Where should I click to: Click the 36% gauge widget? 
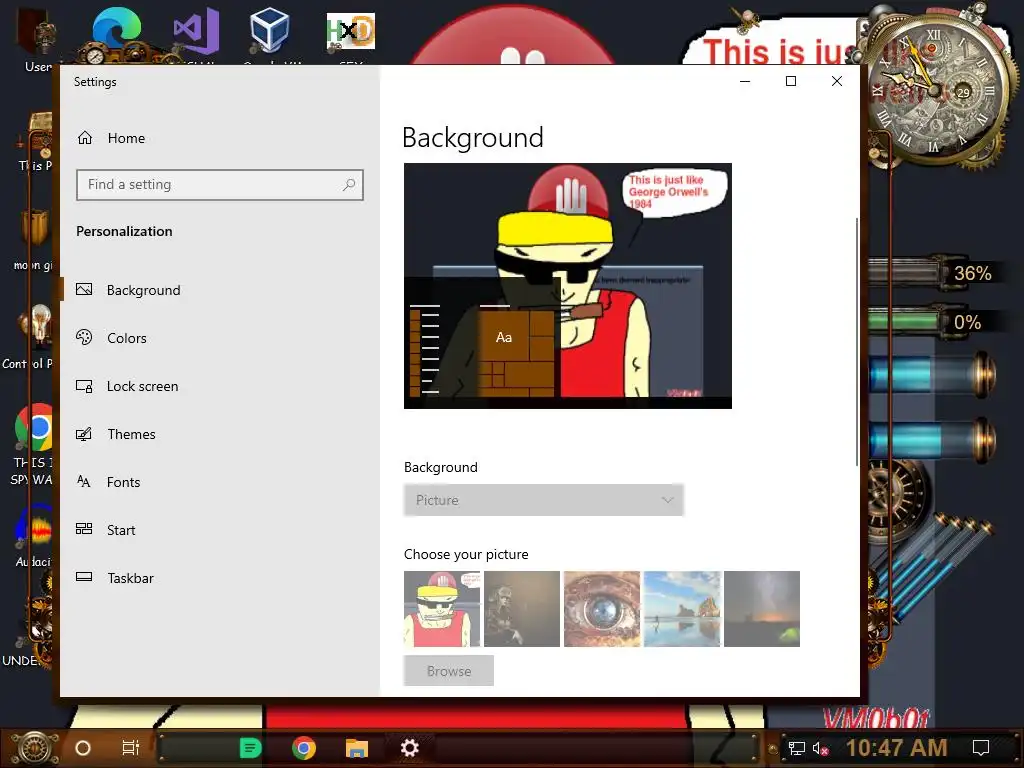(x=935, y=272)
